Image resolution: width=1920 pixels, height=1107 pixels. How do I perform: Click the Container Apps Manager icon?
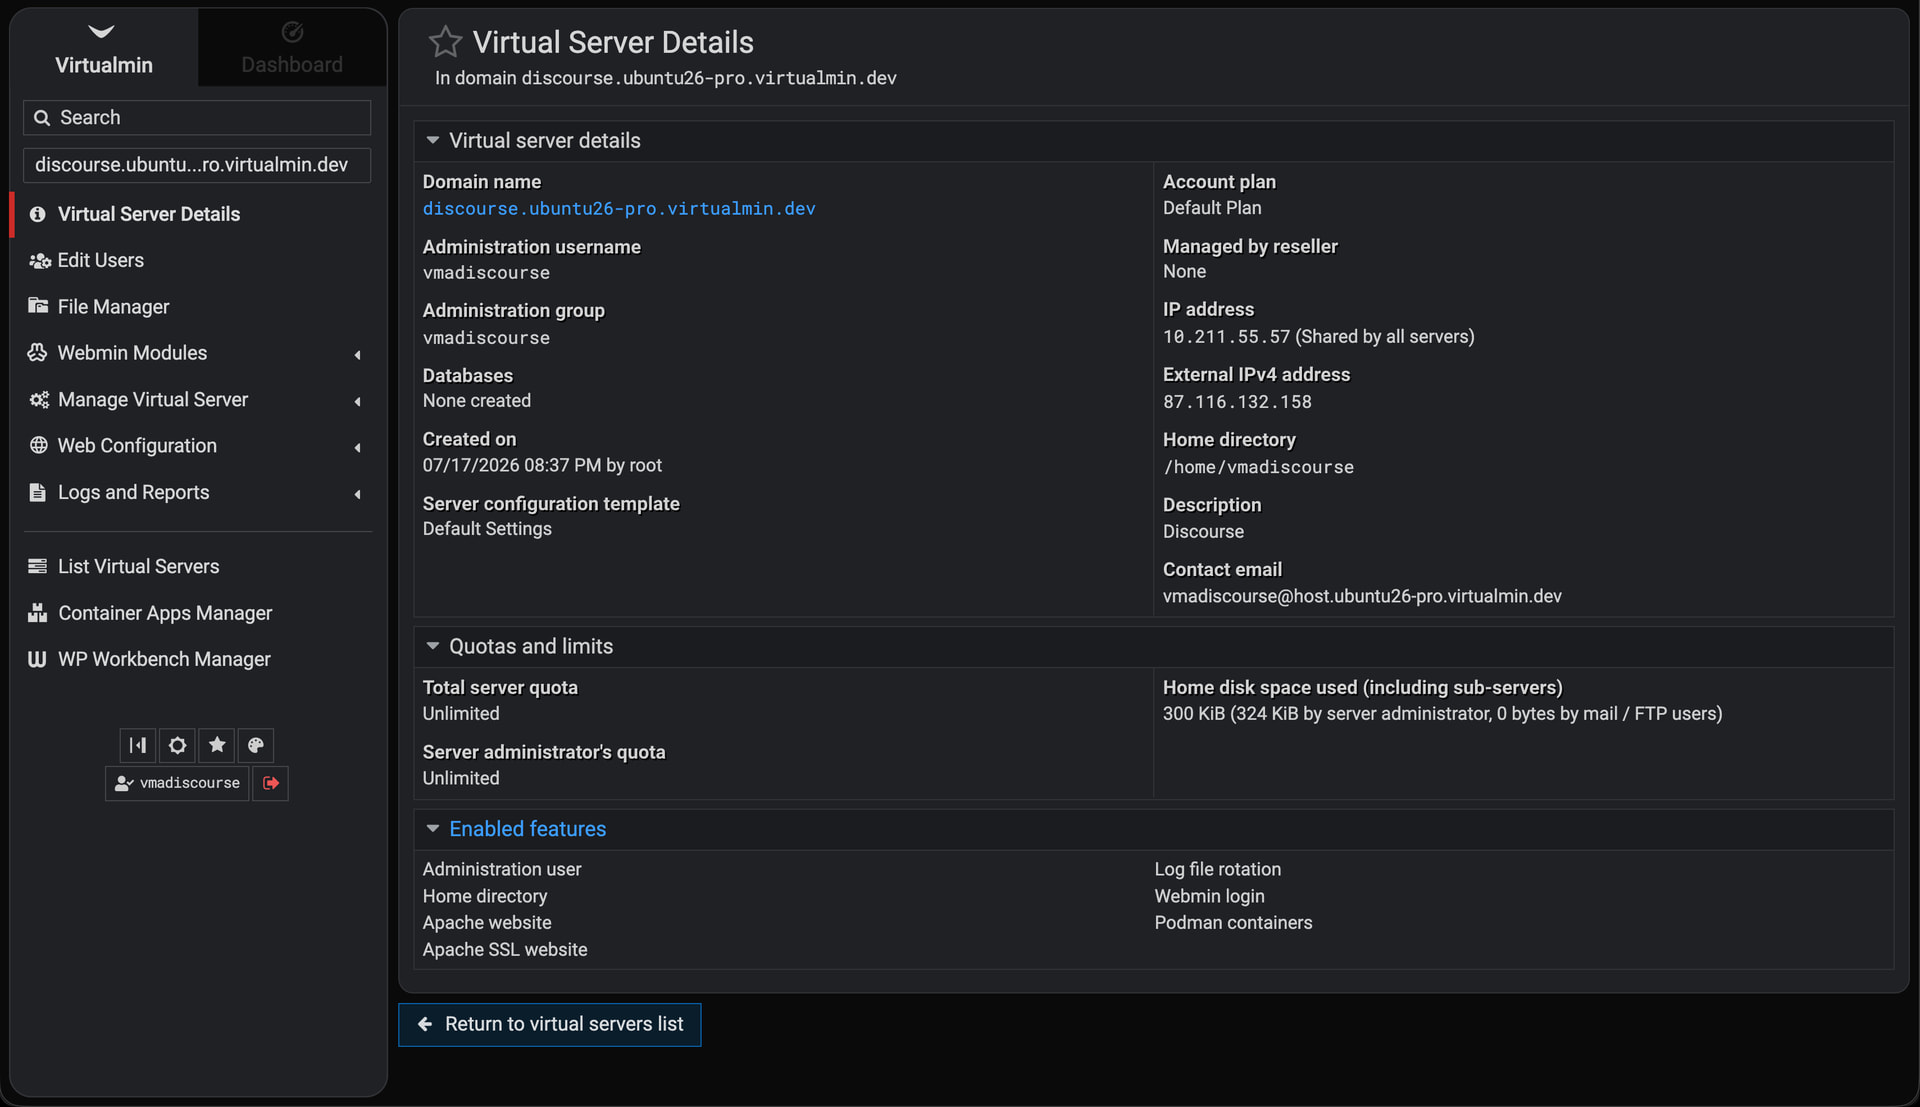[x=37, y=613]
